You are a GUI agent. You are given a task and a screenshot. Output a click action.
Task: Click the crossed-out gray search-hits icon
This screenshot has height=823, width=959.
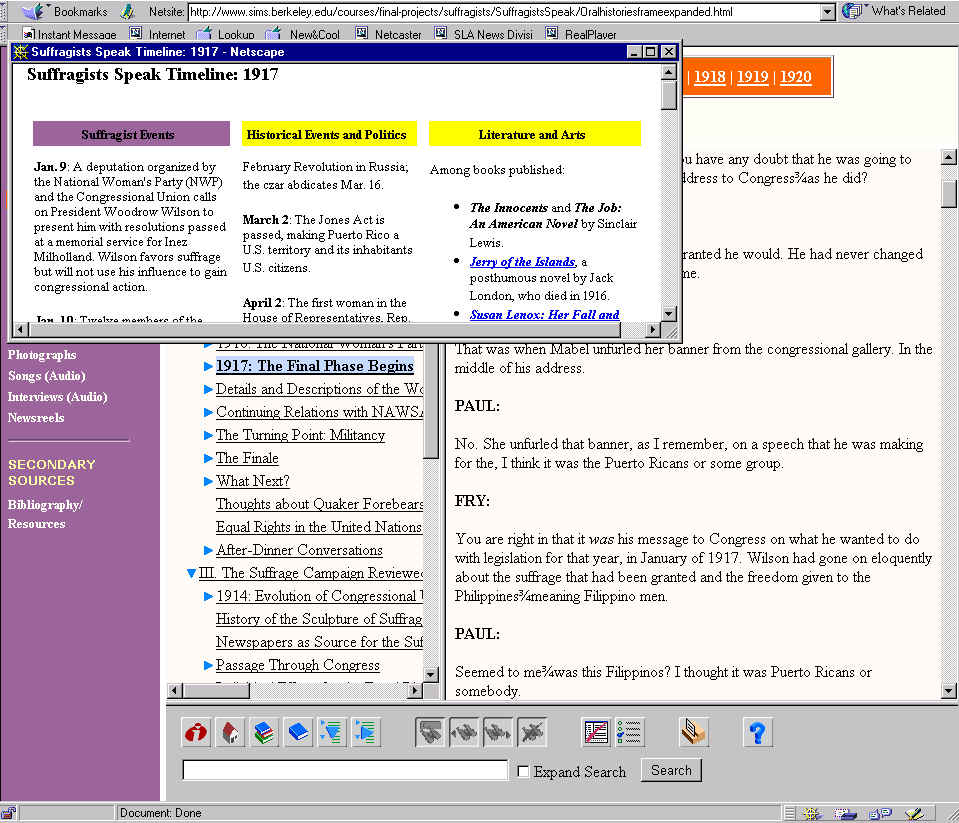point(531,732)
